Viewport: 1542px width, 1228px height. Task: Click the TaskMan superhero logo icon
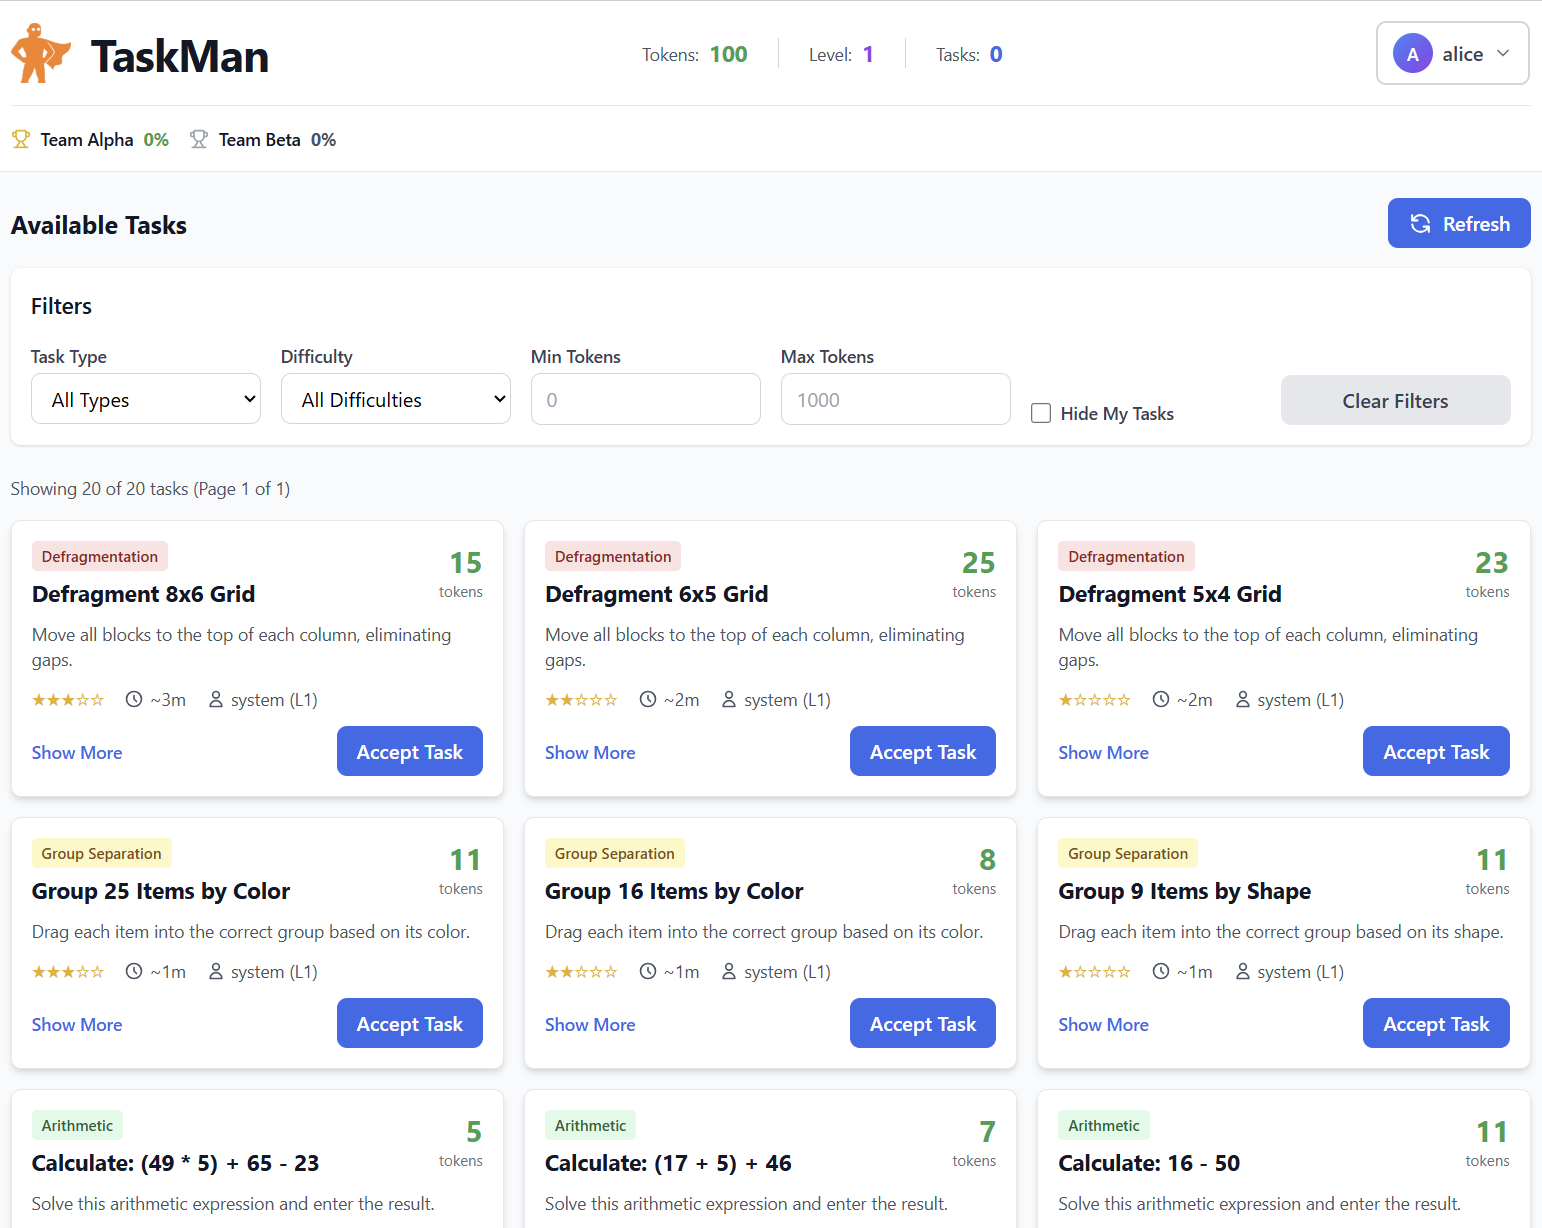(40, 54)
